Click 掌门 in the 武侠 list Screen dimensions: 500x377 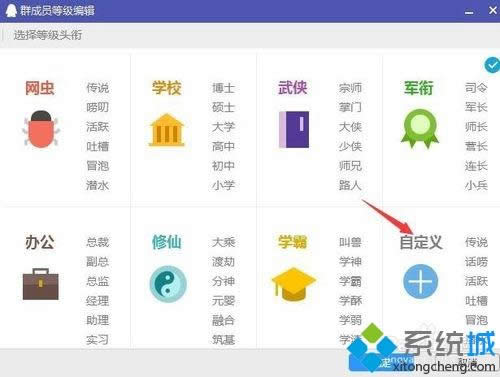point(350,107)
